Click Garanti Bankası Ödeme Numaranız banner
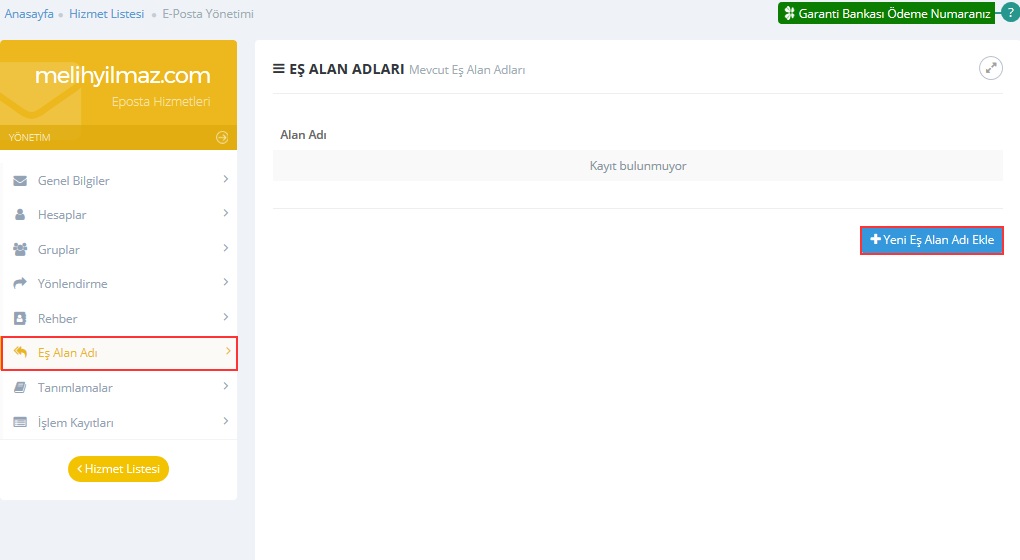The height and width of the screenshot is (560, 1020). (886, 14)
